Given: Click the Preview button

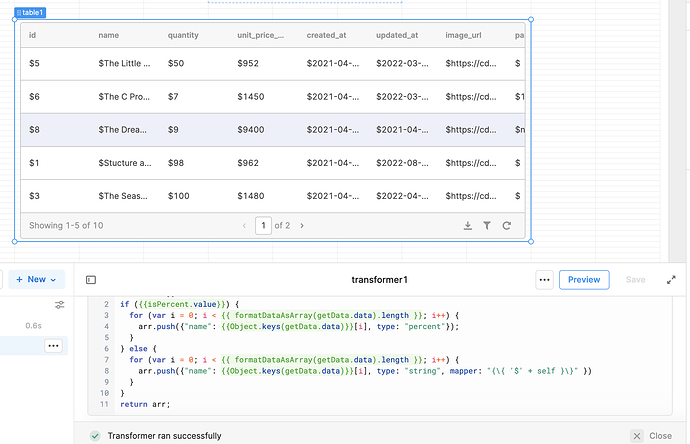Looking at the screenshot, I should coord(584,280).
